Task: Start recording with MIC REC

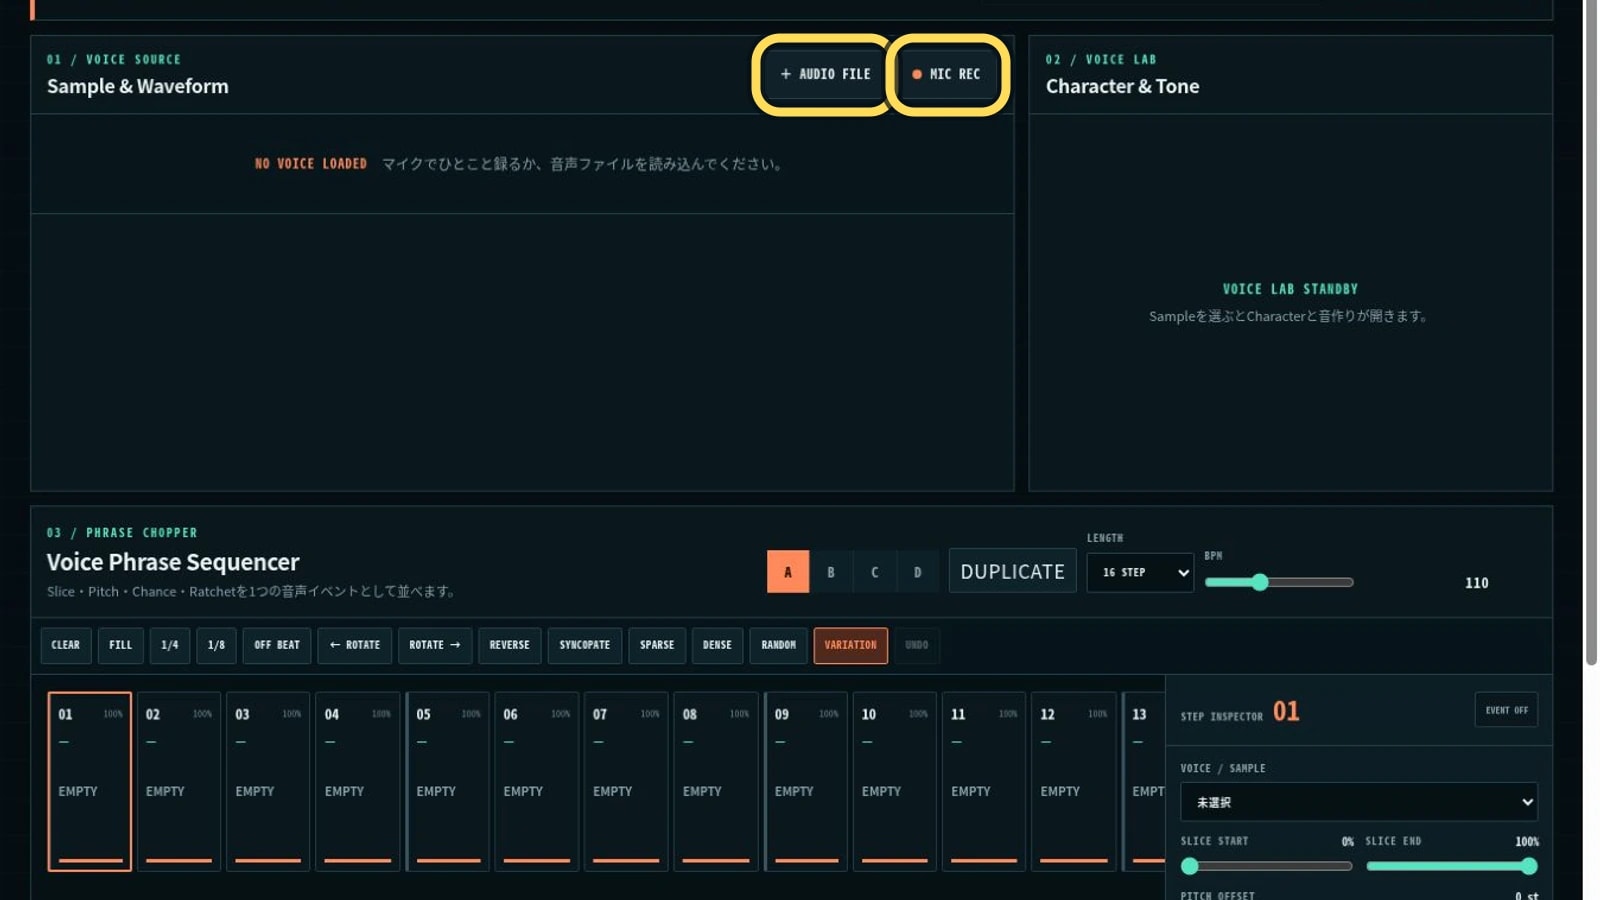Action: coord(946,74)
